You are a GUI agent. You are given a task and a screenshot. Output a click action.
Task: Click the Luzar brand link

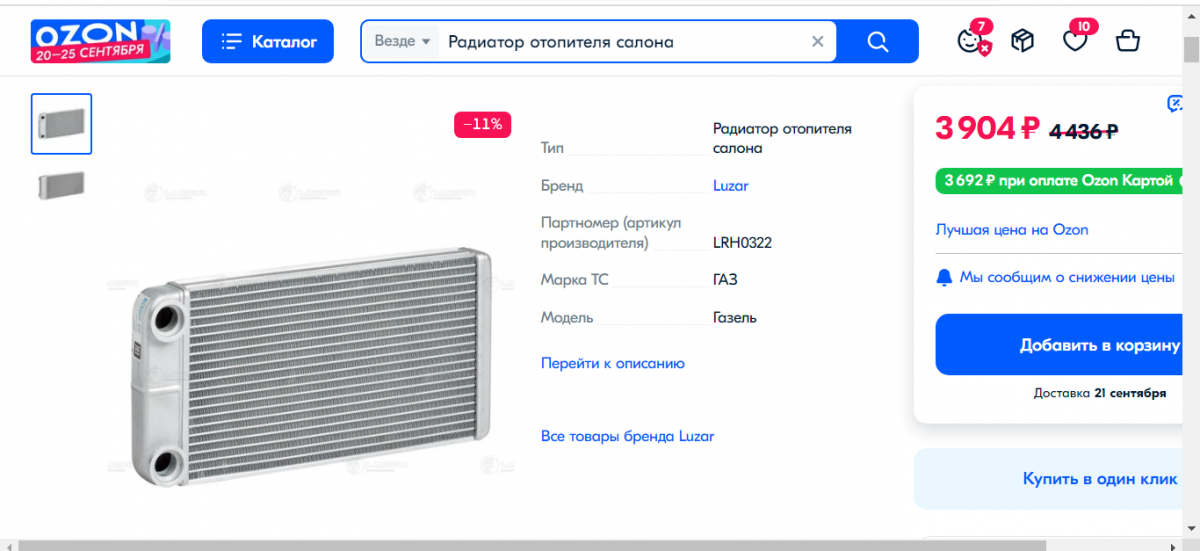[x=730, y=186]
